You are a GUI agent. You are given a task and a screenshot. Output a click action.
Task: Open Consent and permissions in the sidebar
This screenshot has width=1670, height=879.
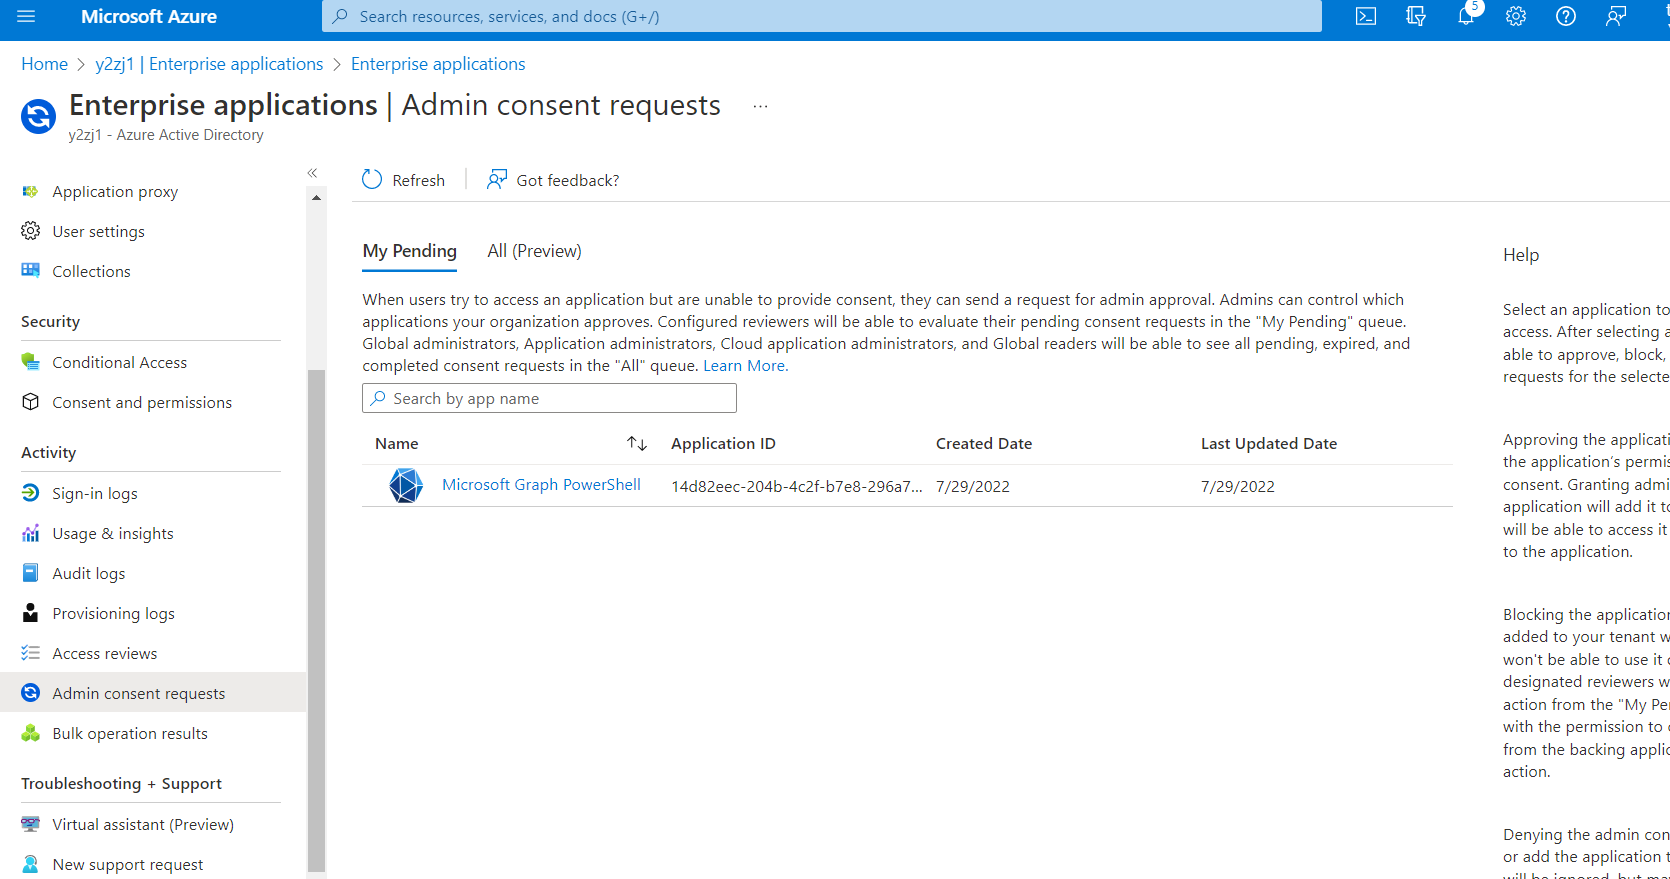point(142,402)
